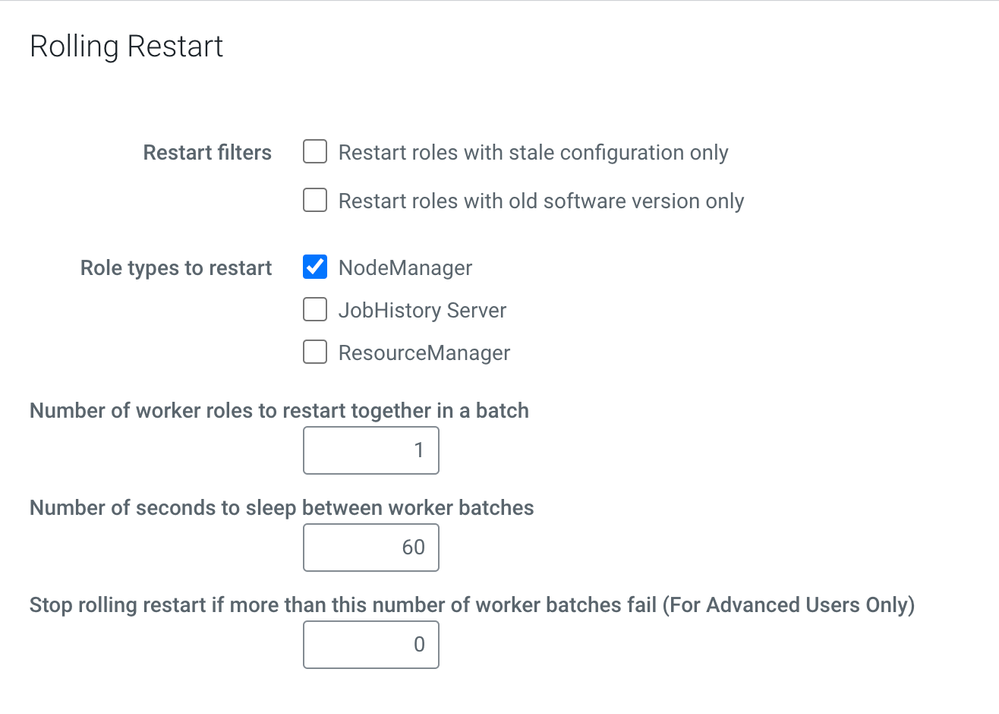The height and width of the screenshot is (714, 999).
Task: Click the 'Number of worker roles to restart' label
Action: click(x=279, y=410)
